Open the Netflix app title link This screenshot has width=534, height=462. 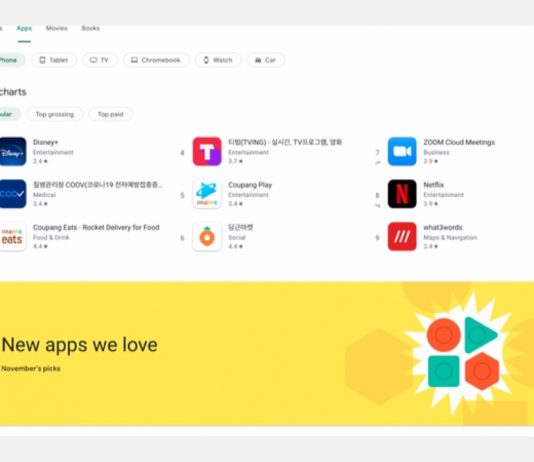coord(434,185)
